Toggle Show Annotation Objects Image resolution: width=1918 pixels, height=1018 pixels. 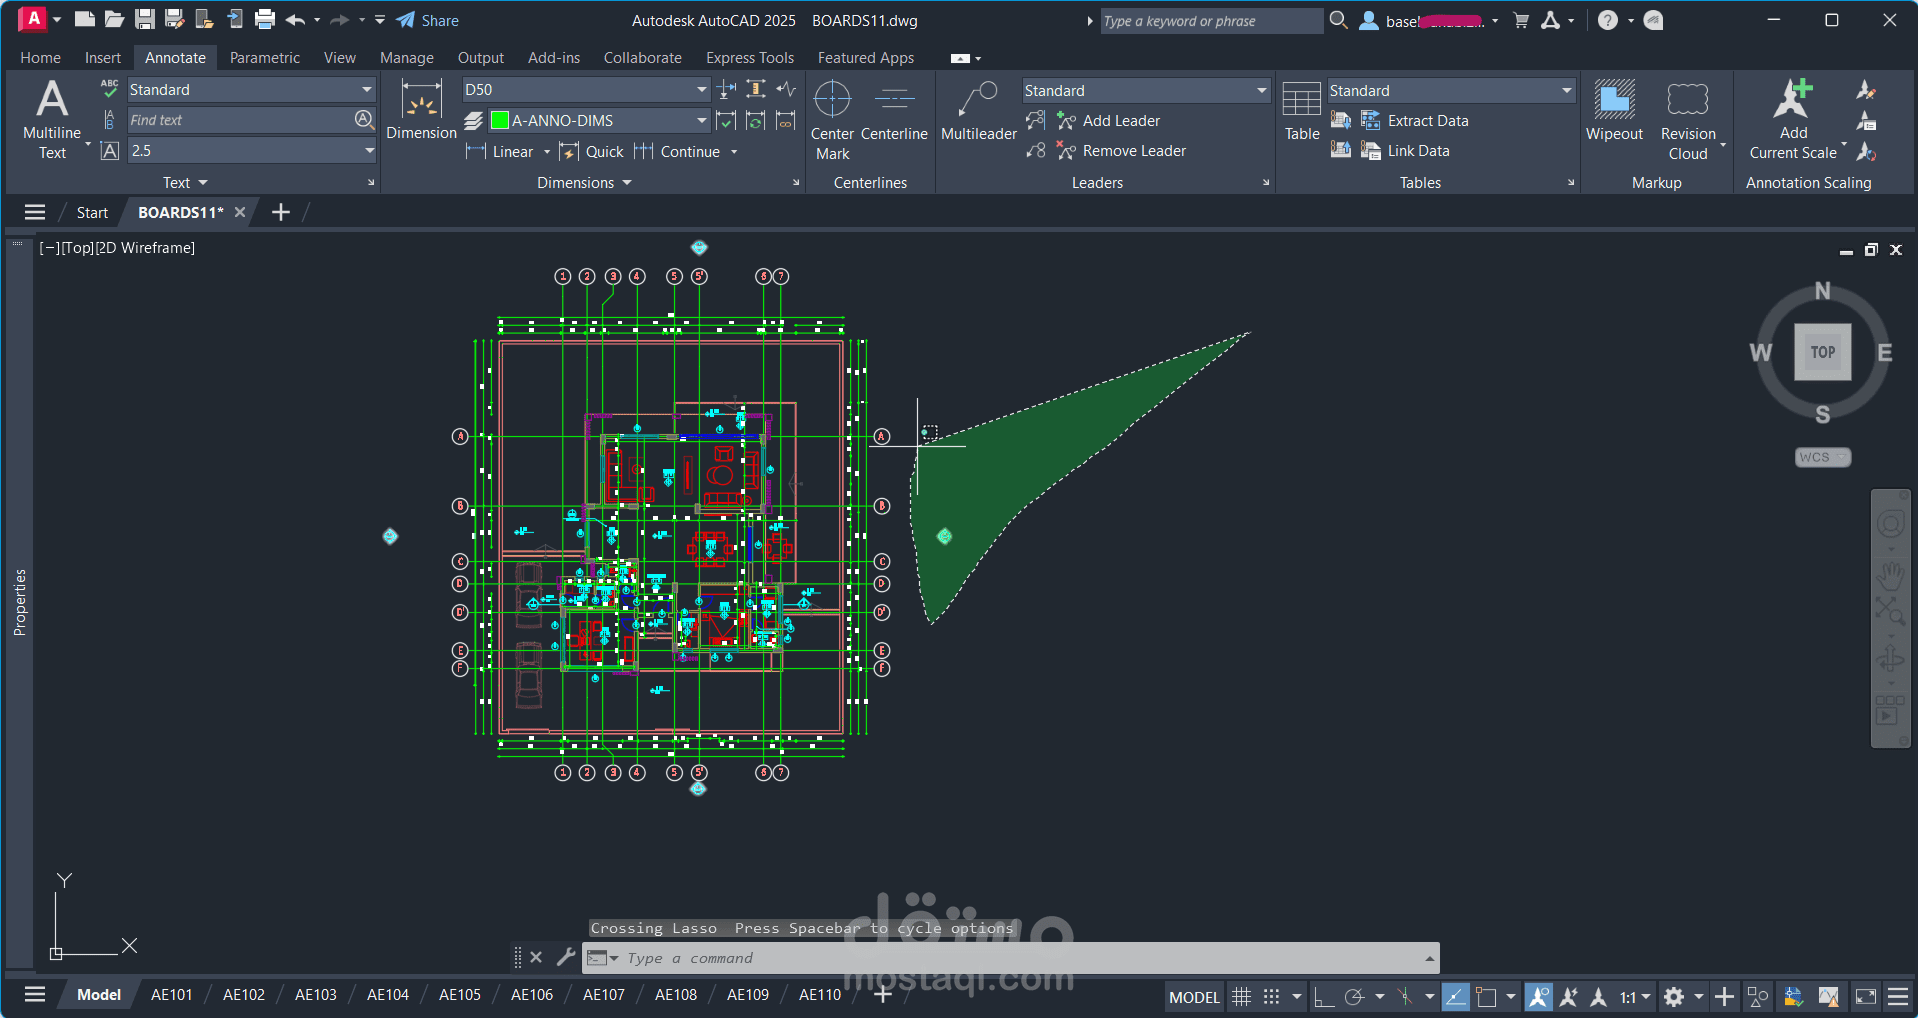[x=1539, y=996]
